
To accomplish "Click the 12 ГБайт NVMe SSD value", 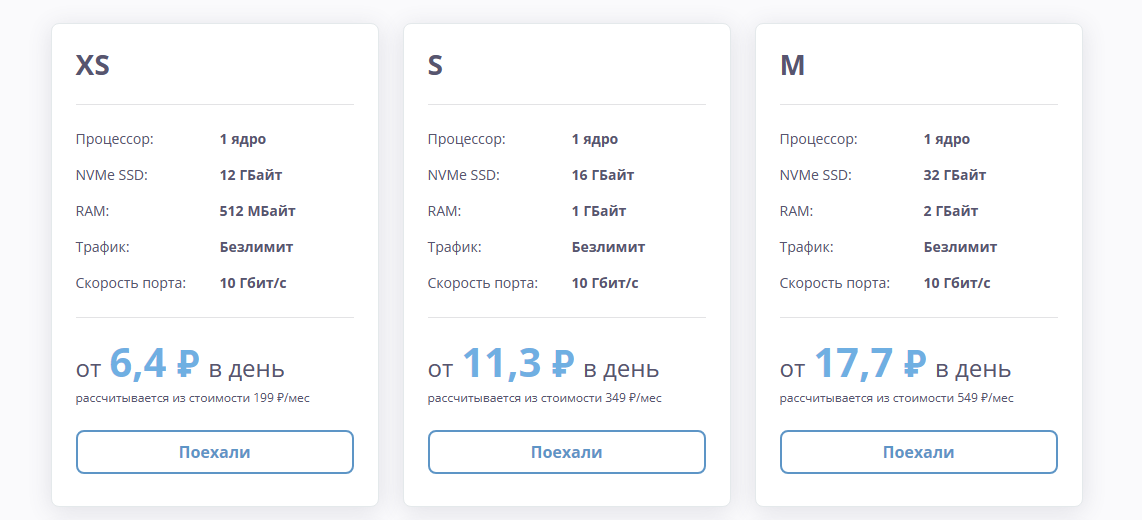I will (x=251, y=176).
